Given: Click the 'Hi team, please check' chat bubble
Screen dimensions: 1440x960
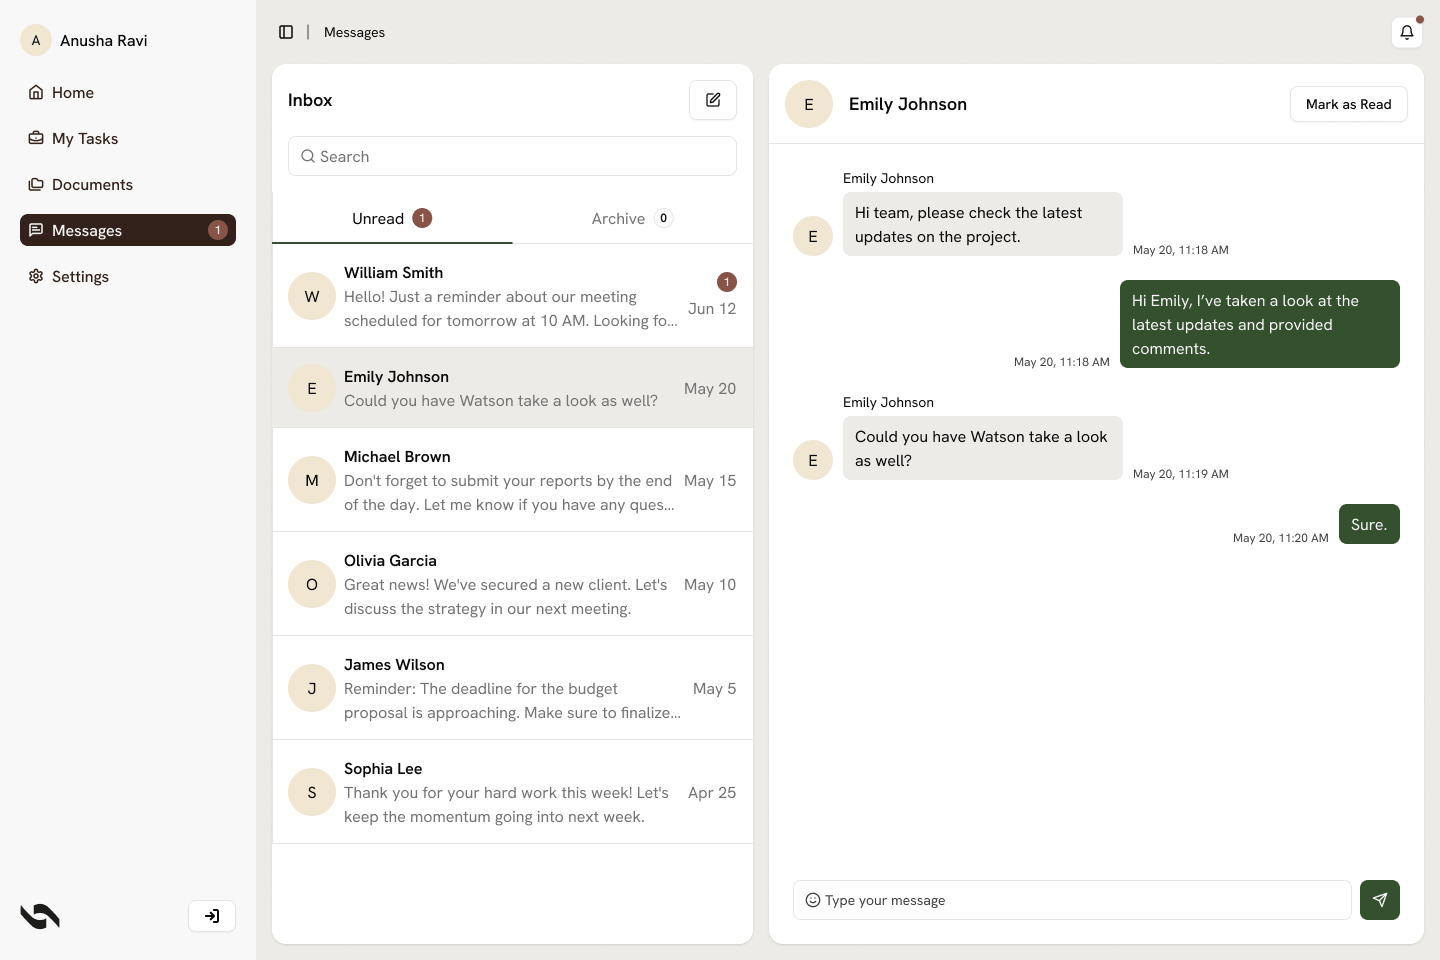Looking at the screenshot, I should click(x=983, y=224).
